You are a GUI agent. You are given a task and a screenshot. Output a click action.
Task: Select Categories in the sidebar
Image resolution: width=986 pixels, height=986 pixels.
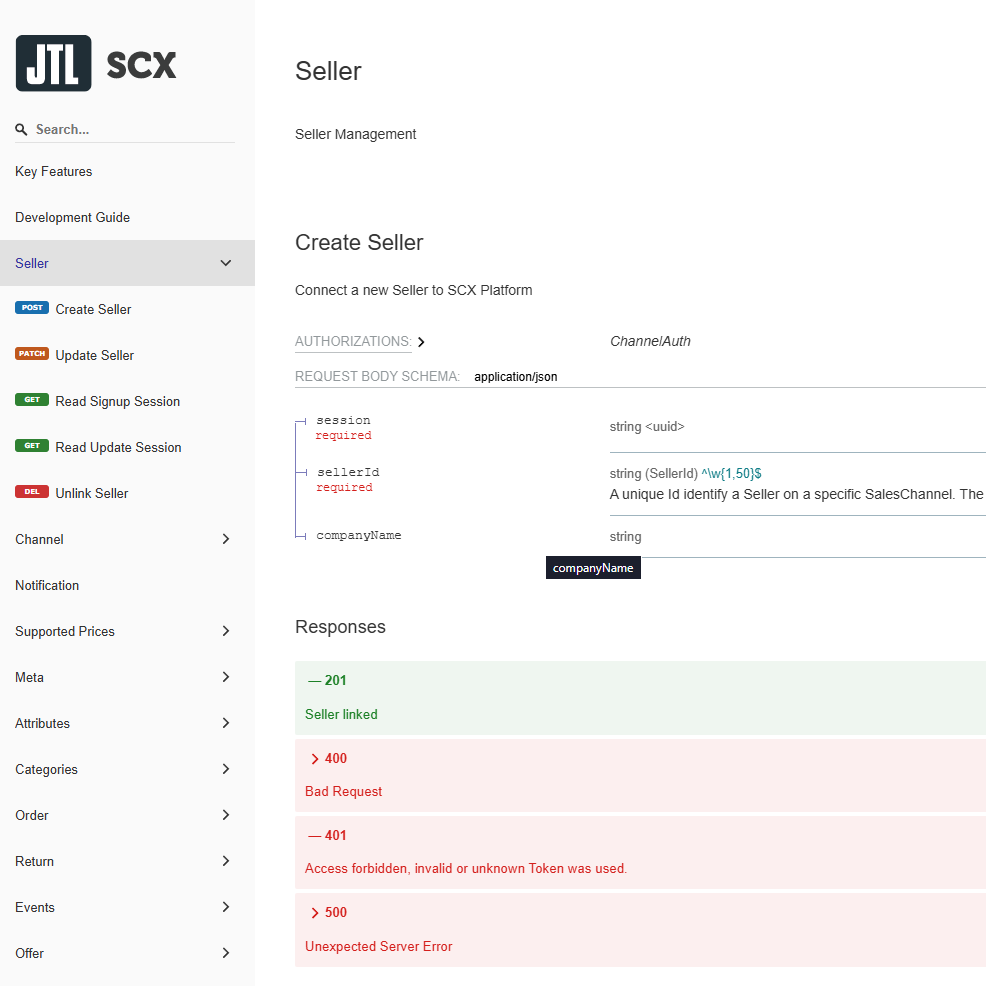47,769
